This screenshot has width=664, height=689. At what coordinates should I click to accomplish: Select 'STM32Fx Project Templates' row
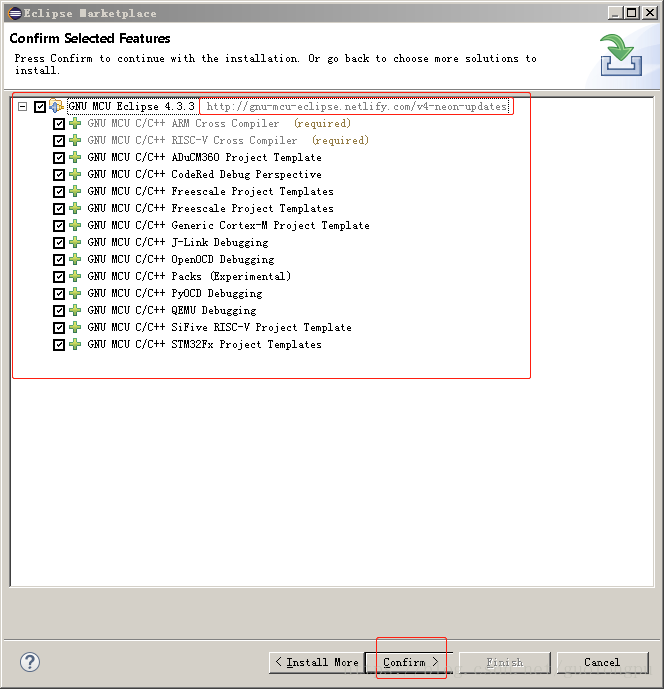pos(204,344)
